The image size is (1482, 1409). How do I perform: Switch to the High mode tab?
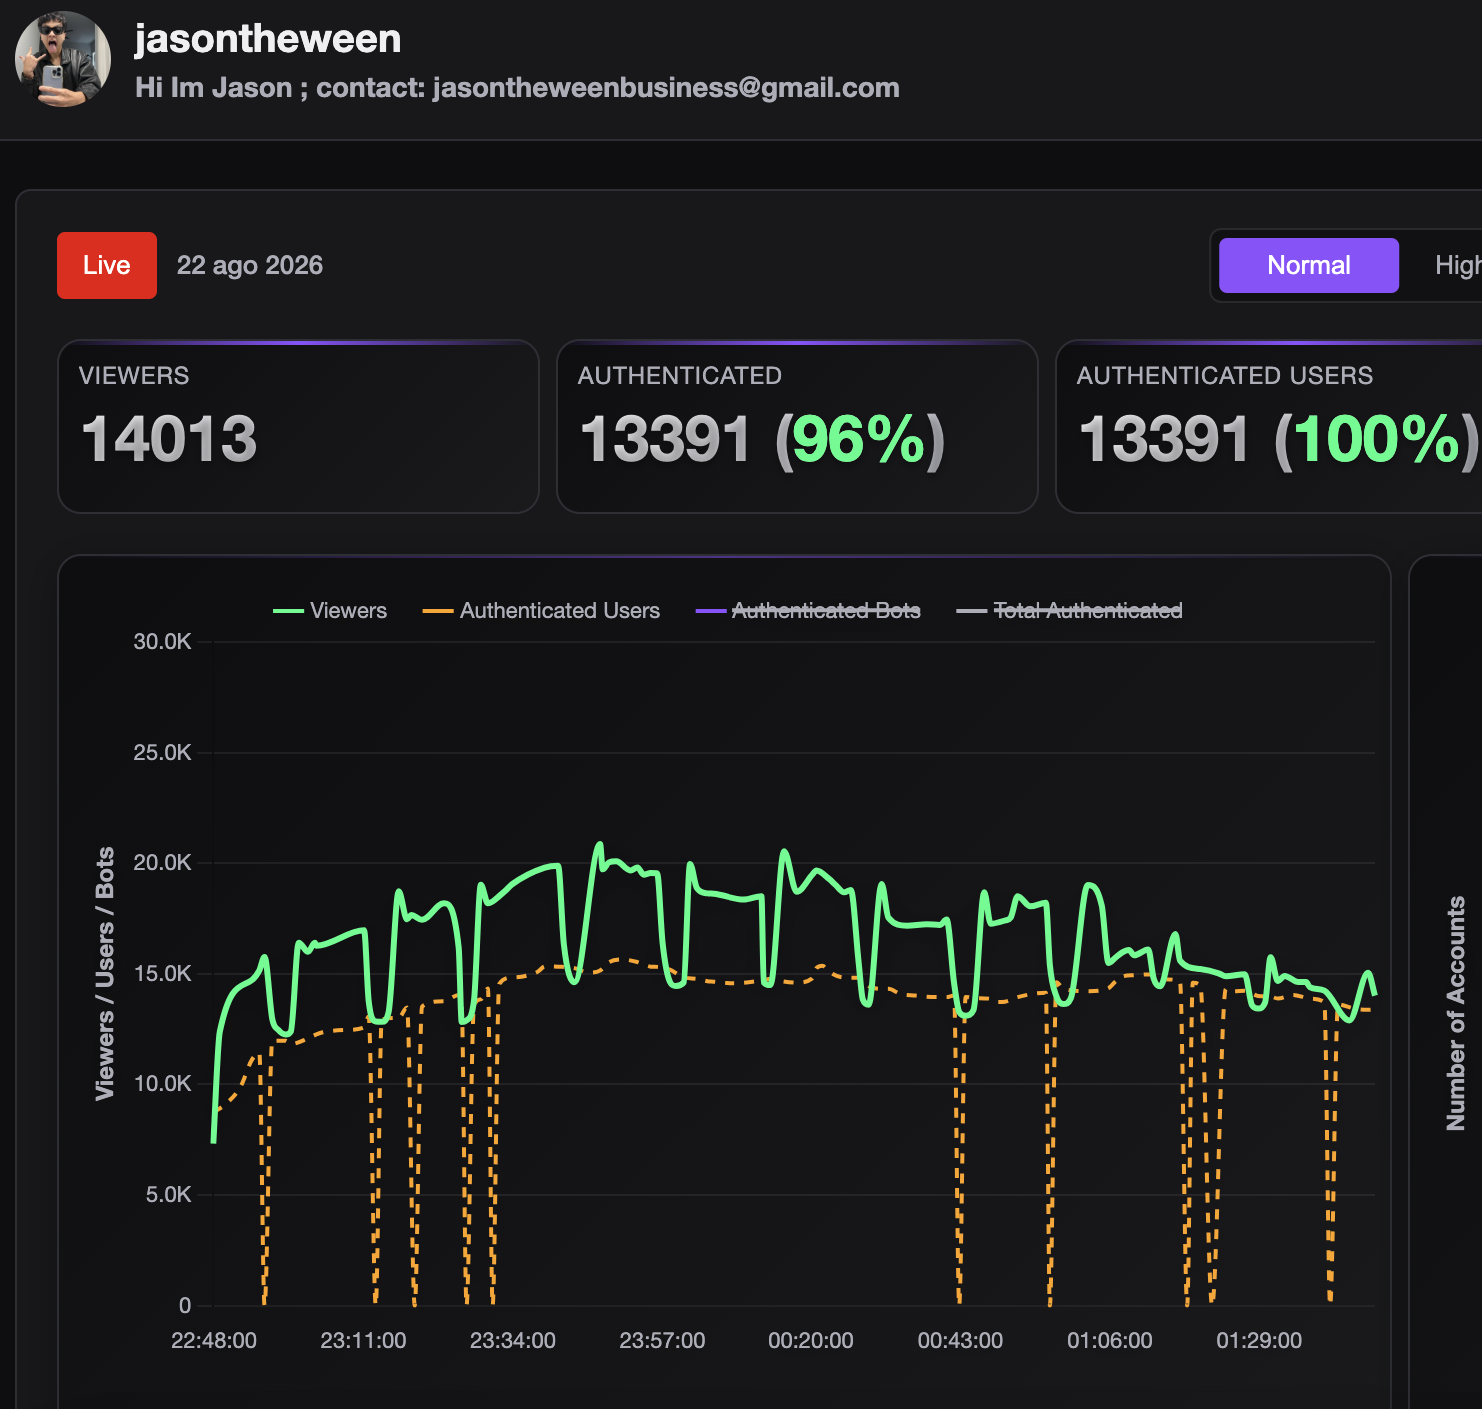click(1458, 265)
